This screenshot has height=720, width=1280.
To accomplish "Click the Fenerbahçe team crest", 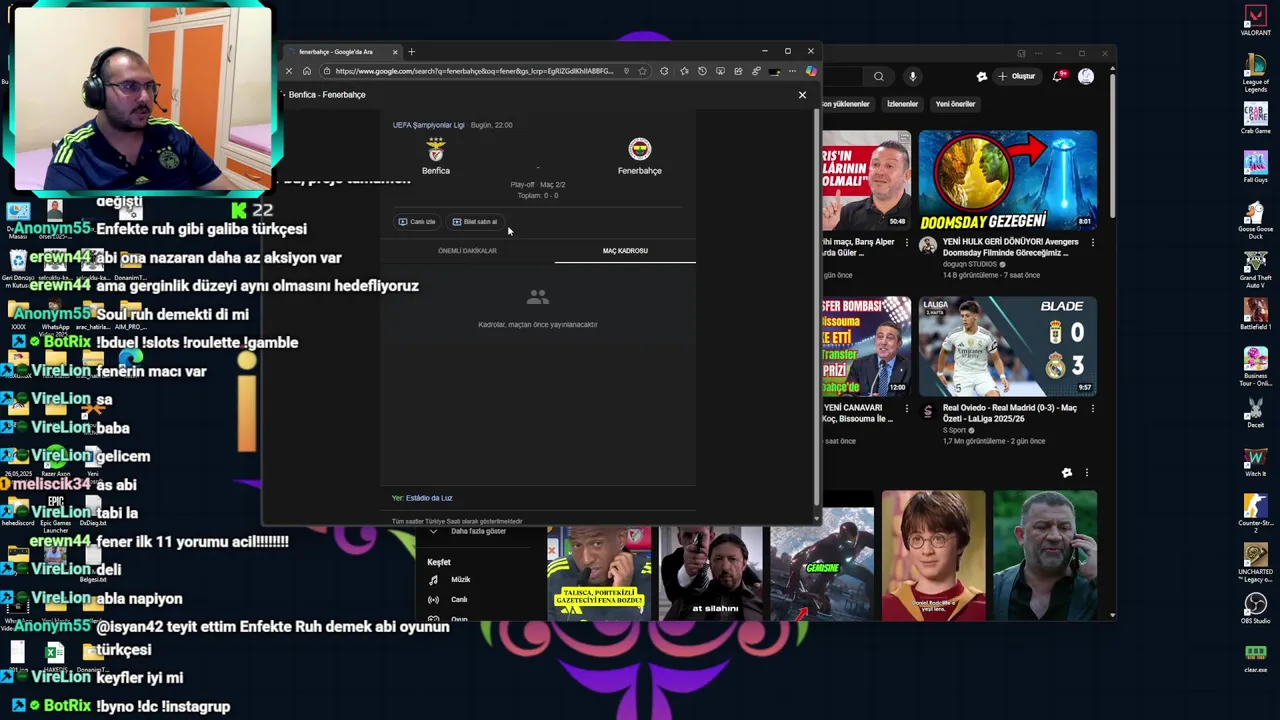I will 640,149.
